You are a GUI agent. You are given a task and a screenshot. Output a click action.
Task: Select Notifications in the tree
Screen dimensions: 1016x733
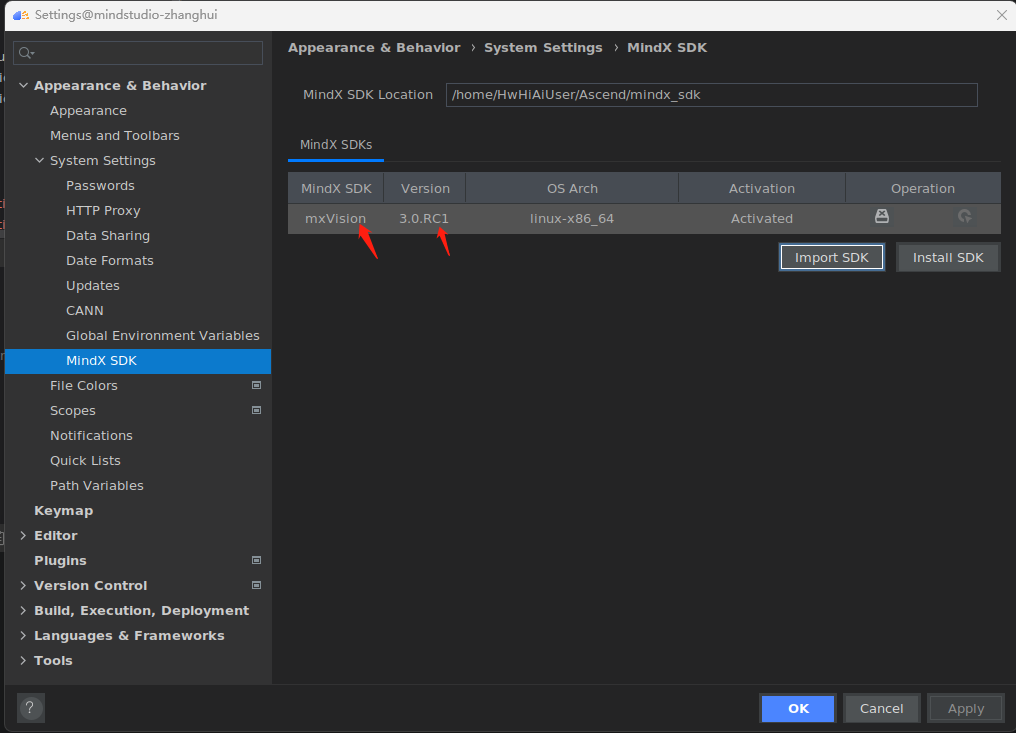coord(91,436)
